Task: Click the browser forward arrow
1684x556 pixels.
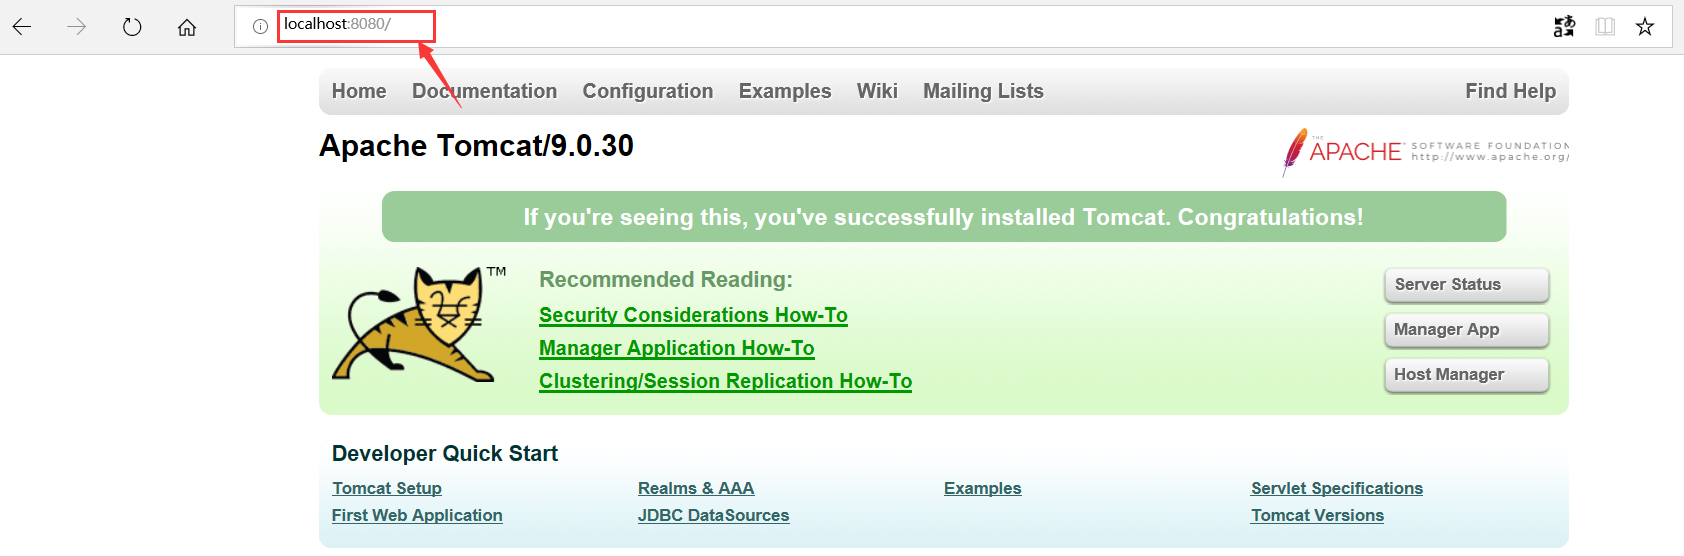Action: pos(77,27)
